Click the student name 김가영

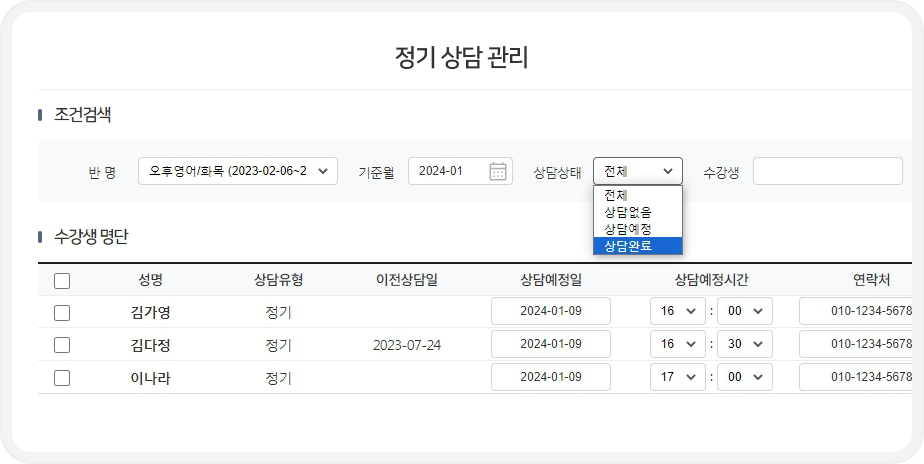click(150, 312)
